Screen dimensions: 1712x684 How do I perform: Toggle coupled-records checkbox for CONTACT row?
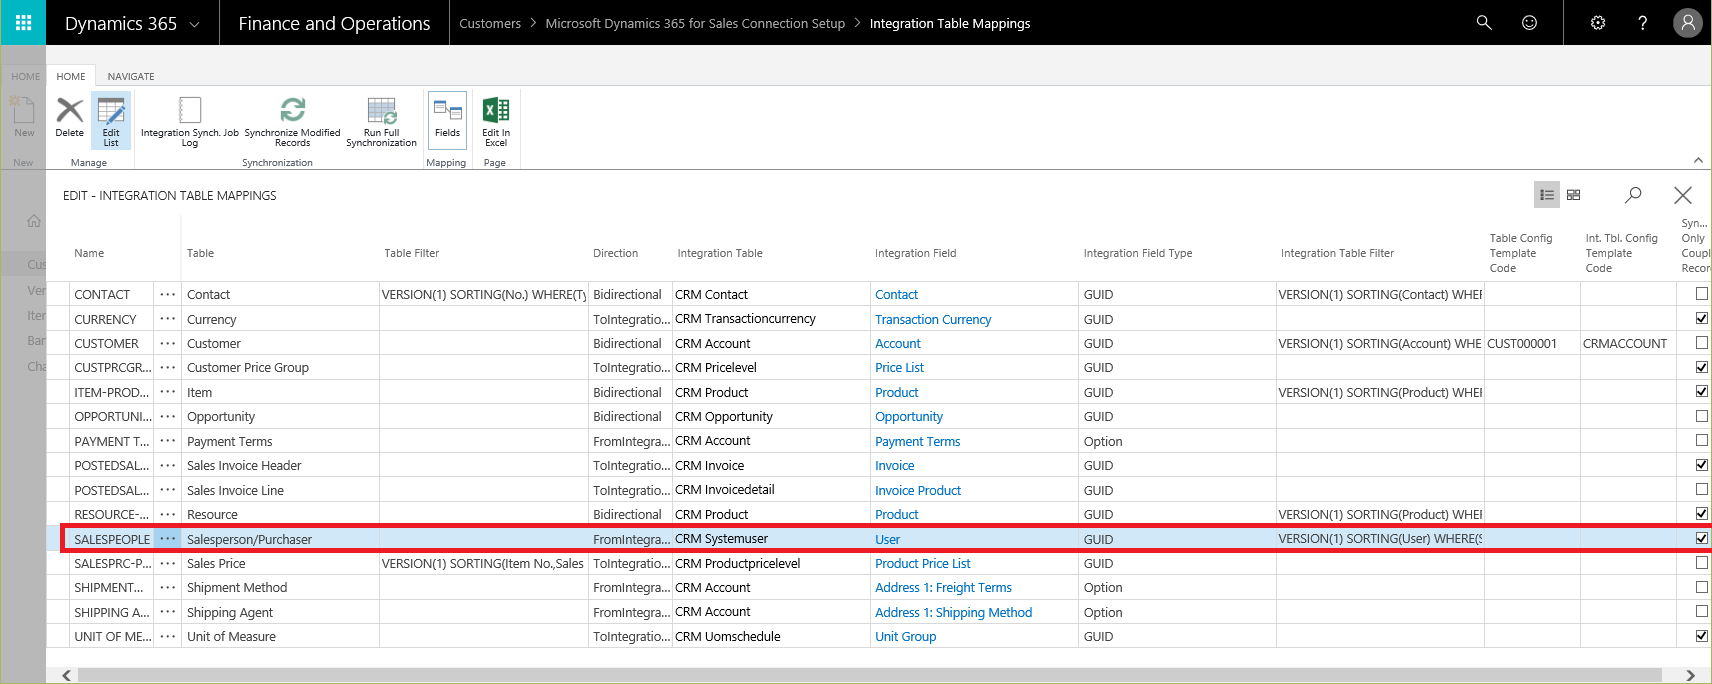pos(1701,294)
